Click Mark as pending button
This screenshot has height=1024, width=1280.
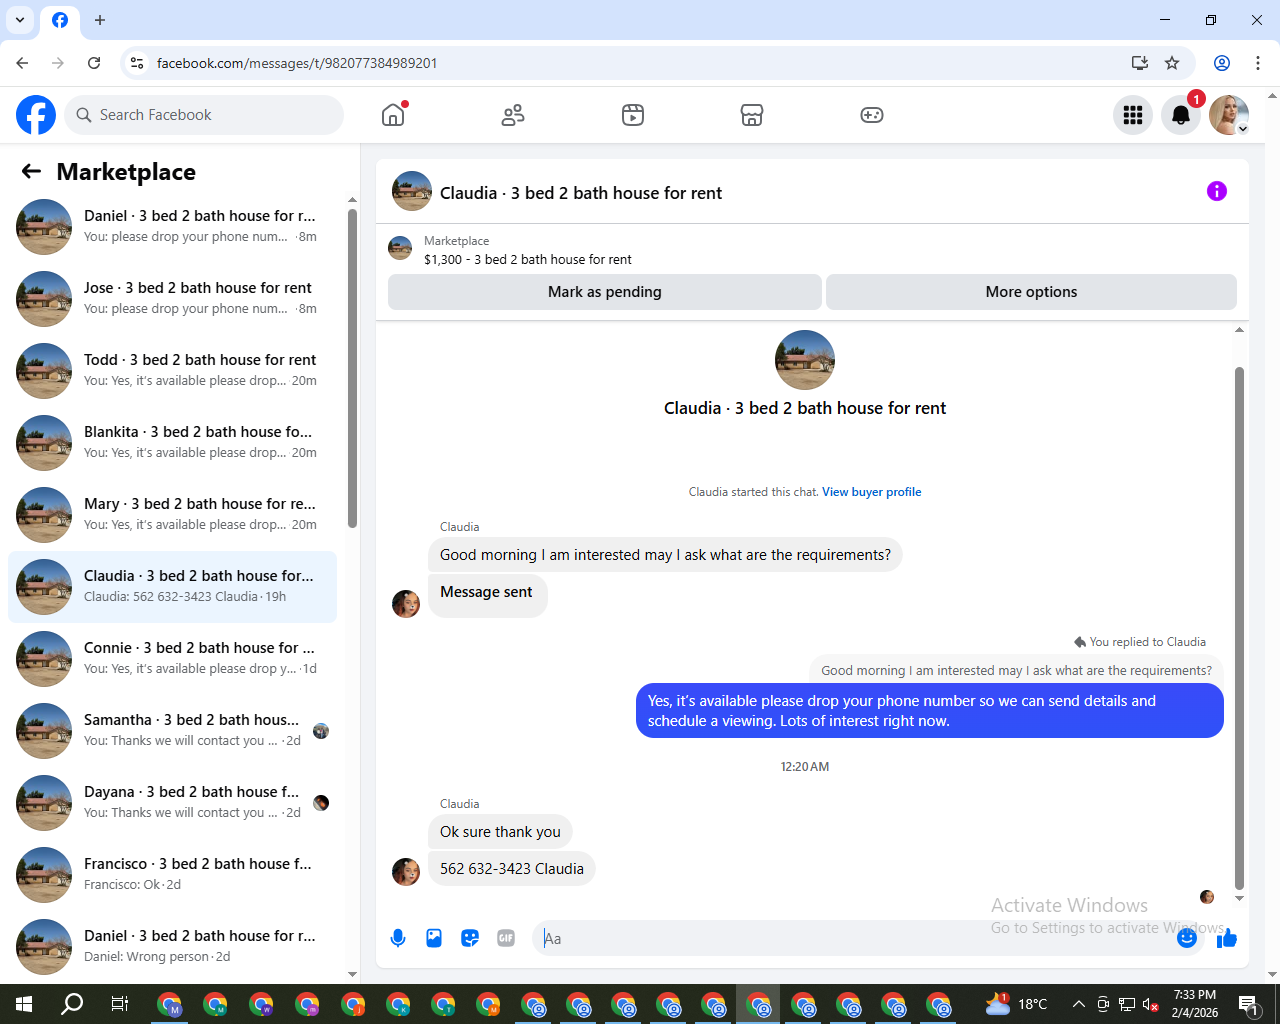click(605, 292)
